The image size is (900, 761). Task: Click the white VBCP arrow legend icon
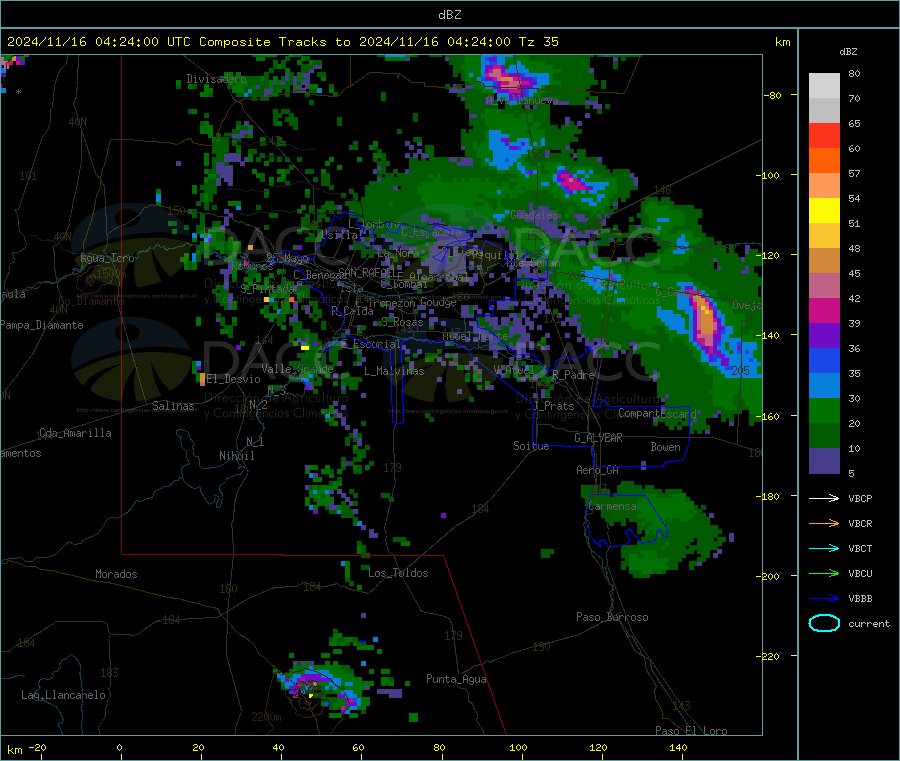824,498
